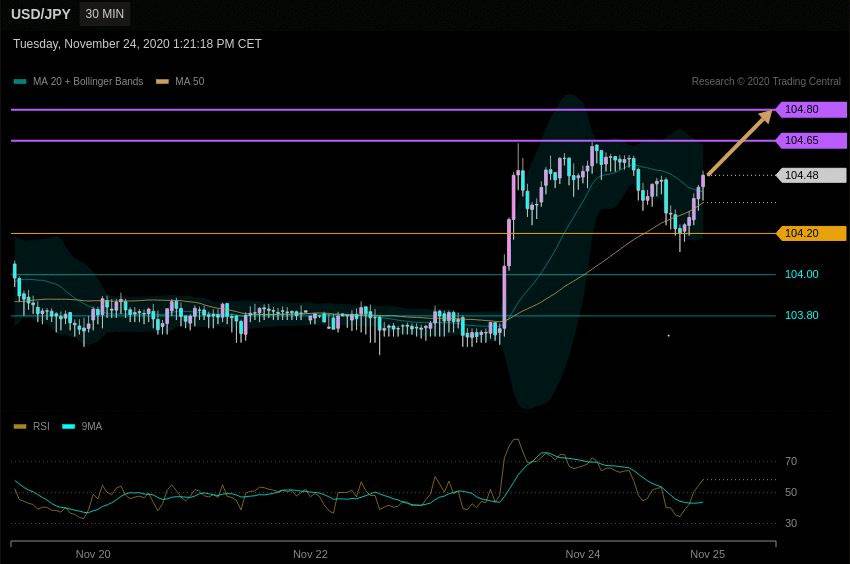850x564 pixels.
Task: Click the 104.65 resistance price tag
Action: [811, 140]
